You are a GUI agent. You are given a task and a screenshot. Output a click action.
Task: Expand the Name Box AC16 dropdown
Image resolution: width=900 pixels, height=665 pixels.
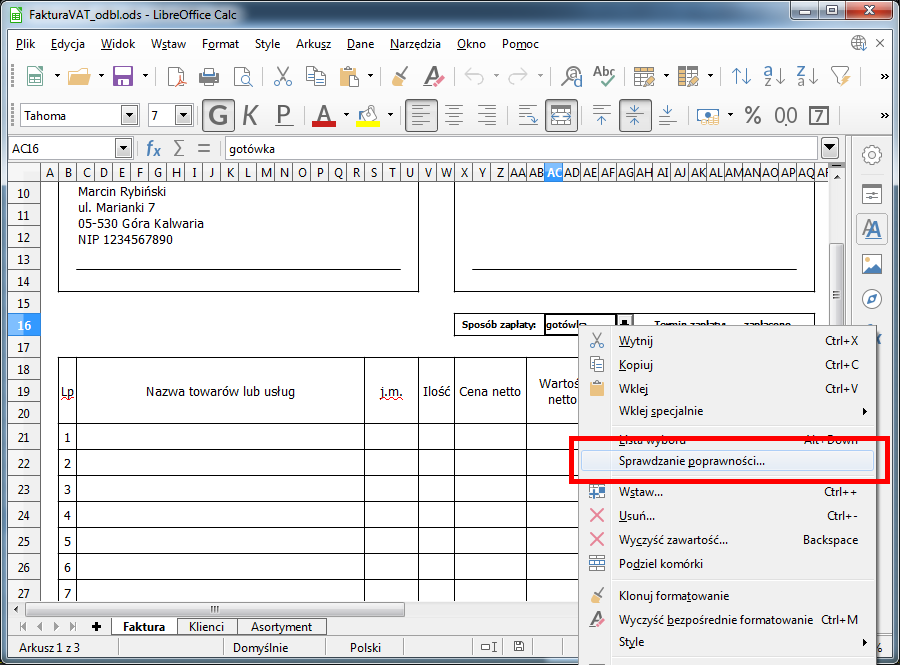(x=123, y=149)
